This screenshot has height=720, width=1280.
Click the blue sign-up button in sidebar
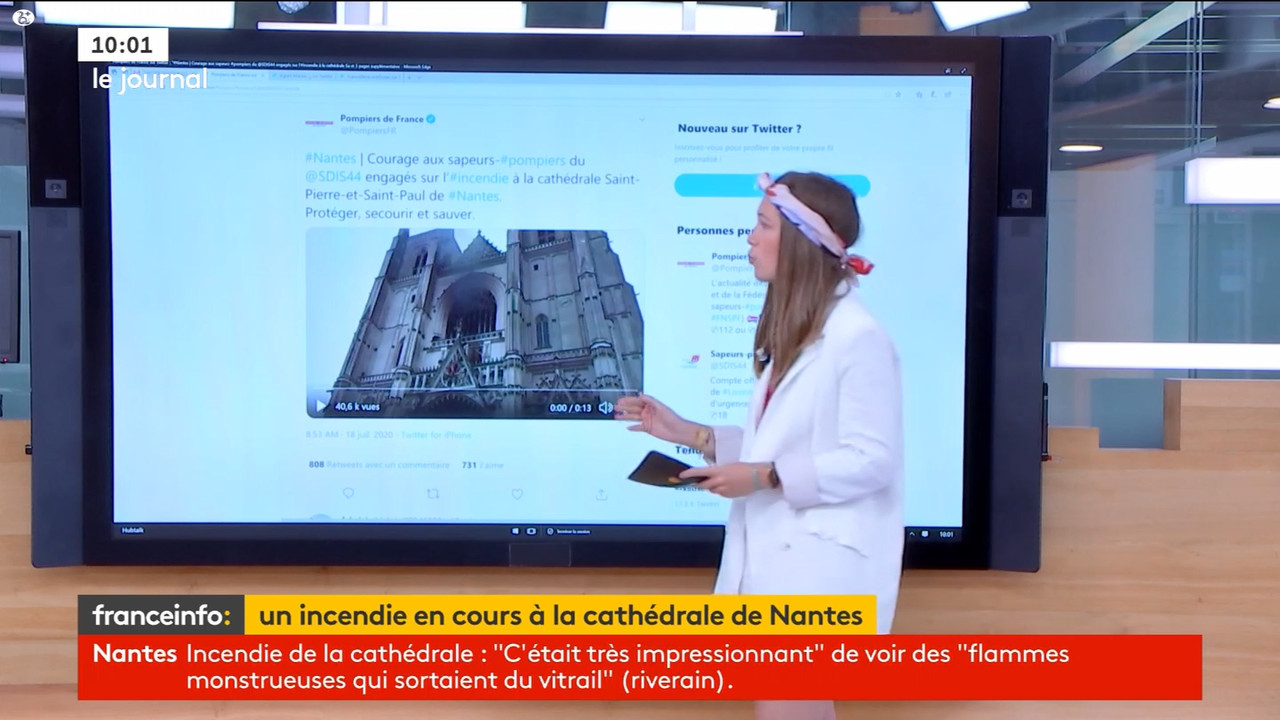pos(772,185)
